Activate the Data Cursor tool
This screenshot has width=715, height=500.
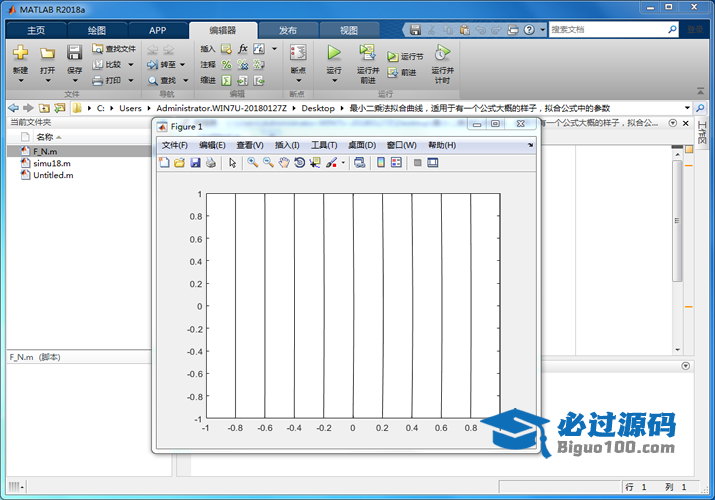[314, 162]
